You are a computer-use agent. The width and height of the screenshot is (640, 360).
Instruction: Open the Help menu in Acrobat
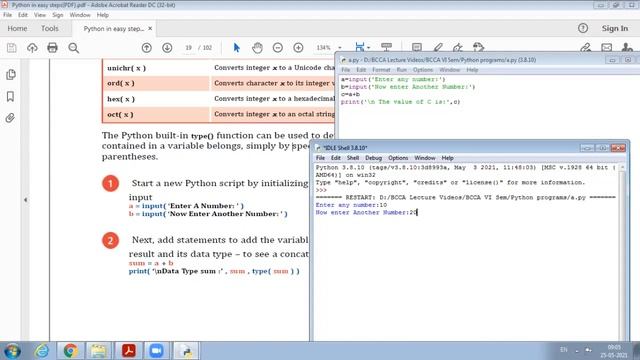(102, 15)
